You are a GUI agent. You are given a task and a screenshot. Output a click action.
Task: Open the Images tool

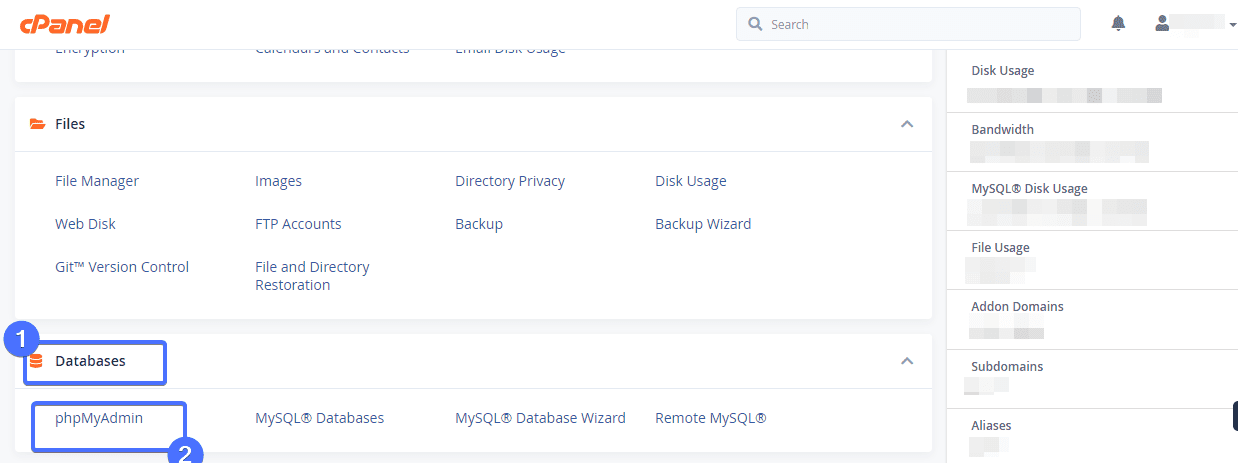pos(278,181)
